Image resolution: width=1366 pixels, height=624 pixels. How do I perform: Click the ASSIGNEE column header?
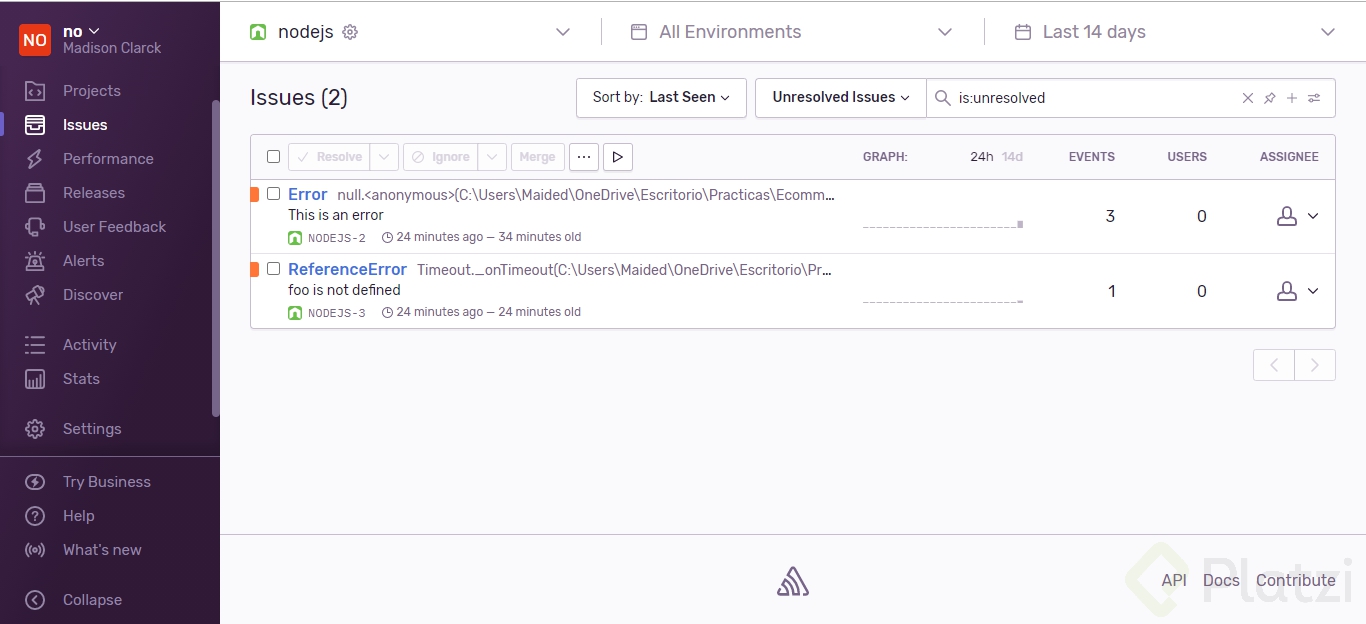tap(1289, 157)
